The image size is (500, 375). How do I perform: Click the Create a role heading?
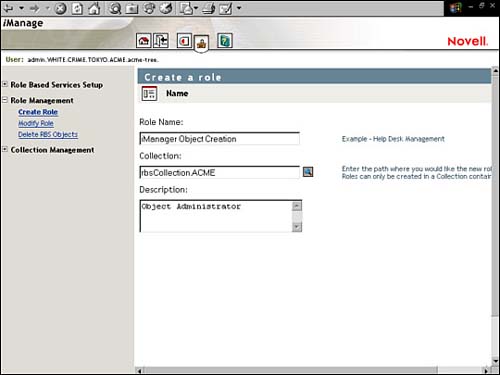(x=183, y=77)
